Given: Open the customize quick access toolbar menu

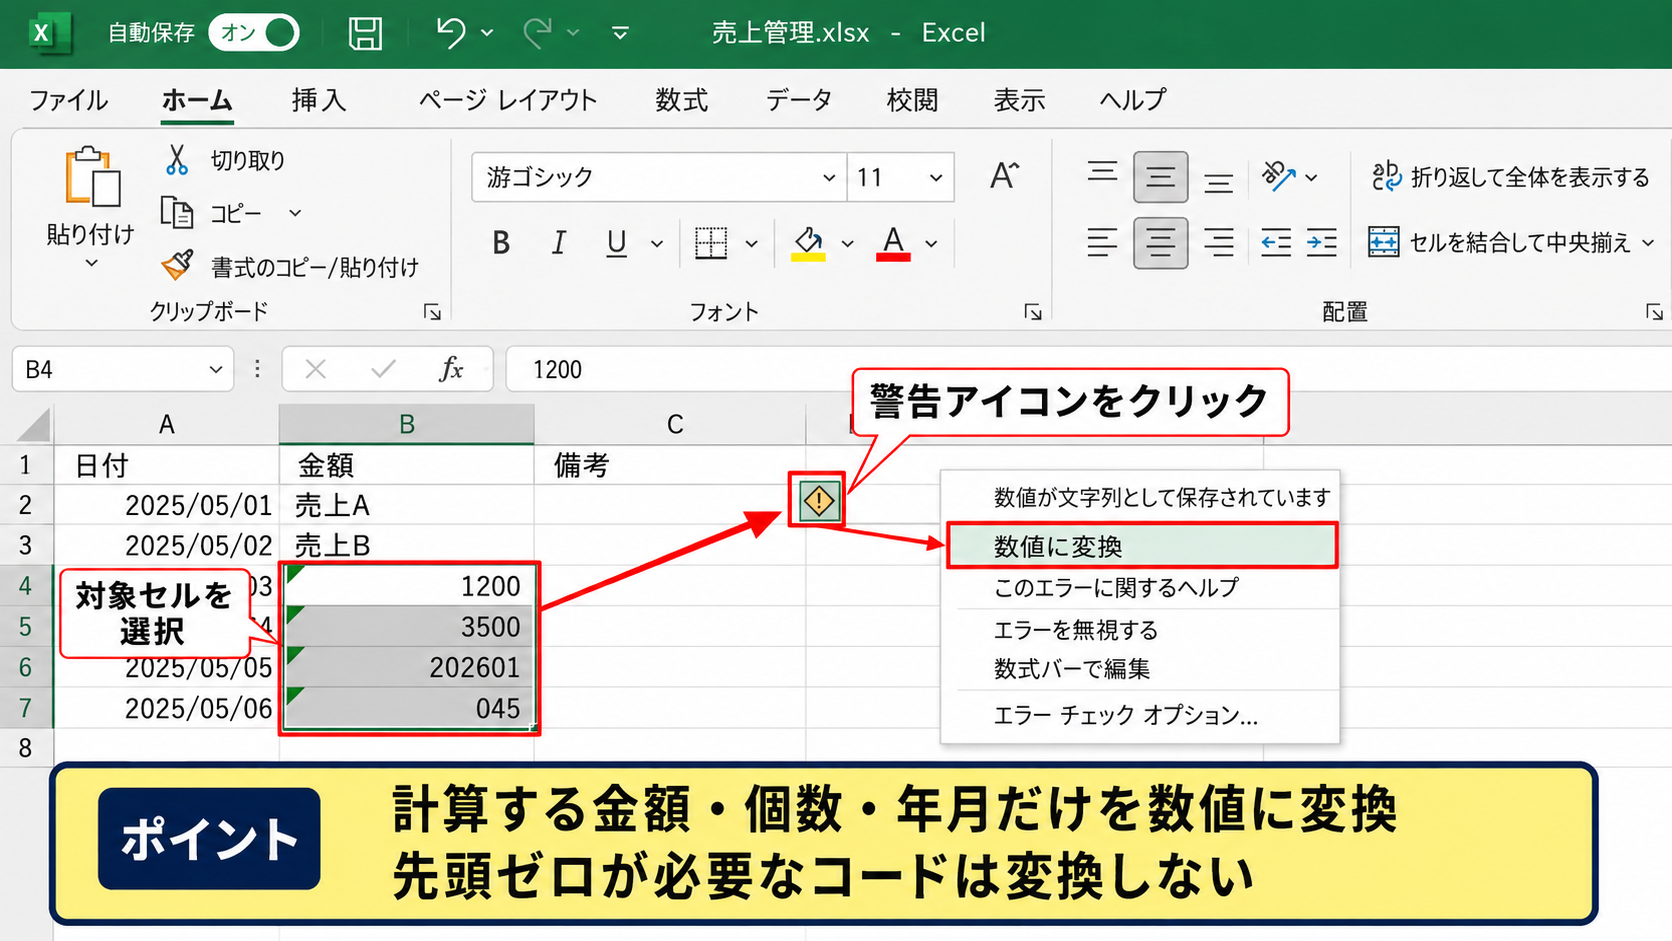Looking at the screenshot, I should tap(620, 33).
